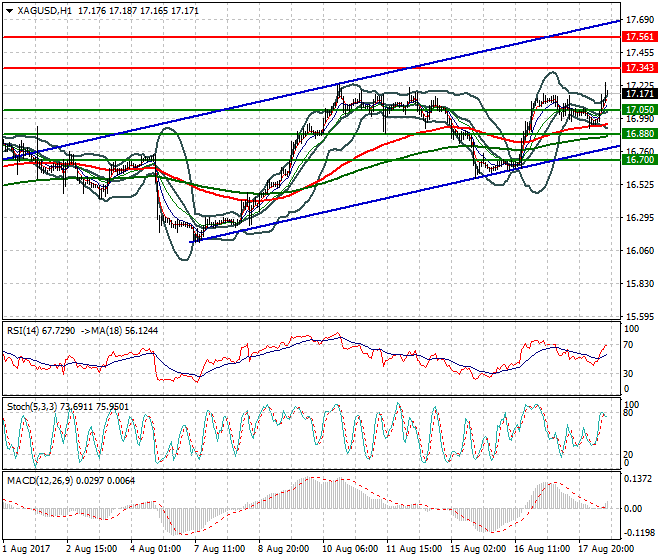660x560 pixels.
Task: Click the 16.295 price scale value
Action: coord(640,218)
